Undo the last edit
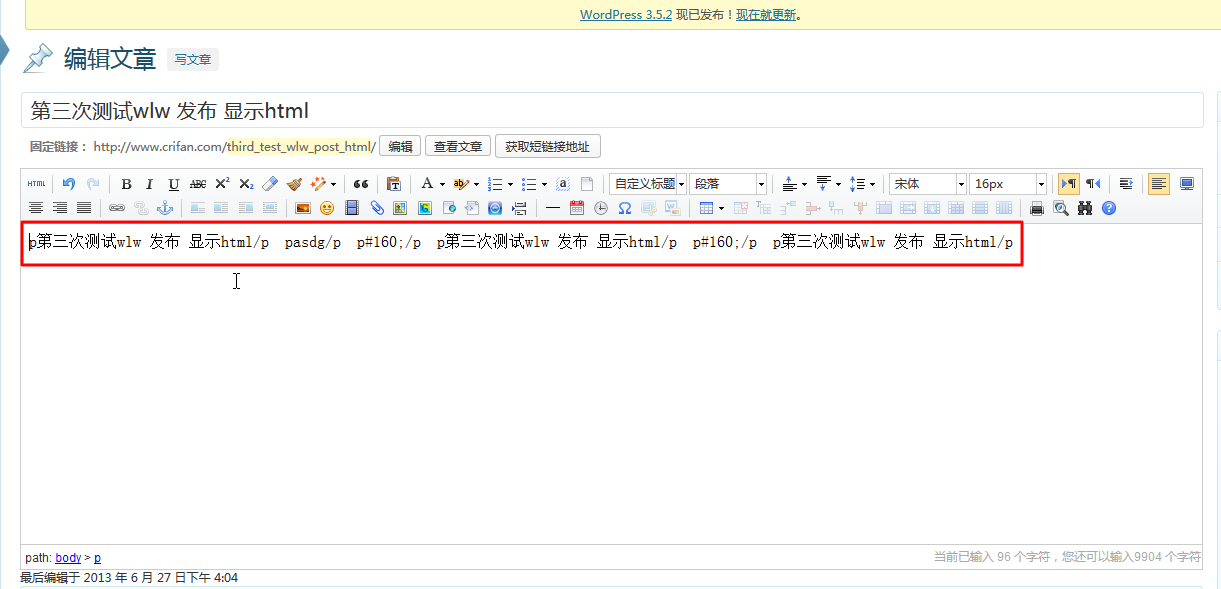The image size is (1221, 589). tap(69, 184)
